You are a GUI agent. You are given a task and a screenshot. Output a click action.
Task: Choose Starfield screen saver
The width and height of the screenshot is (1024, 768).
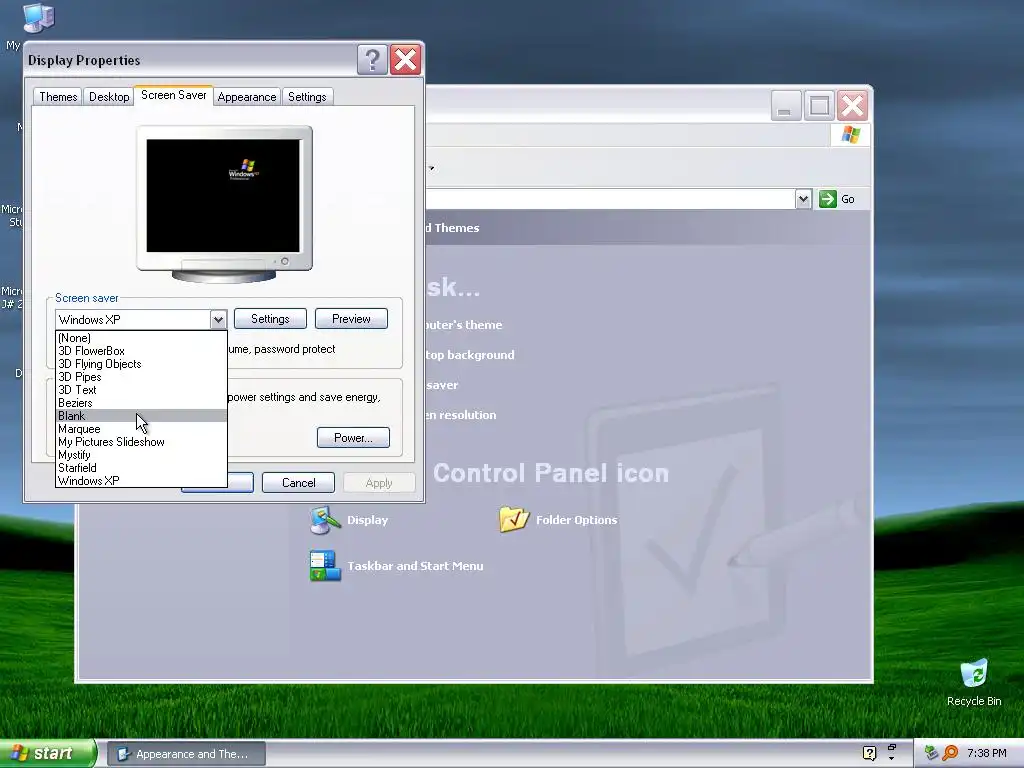[141, 468]
